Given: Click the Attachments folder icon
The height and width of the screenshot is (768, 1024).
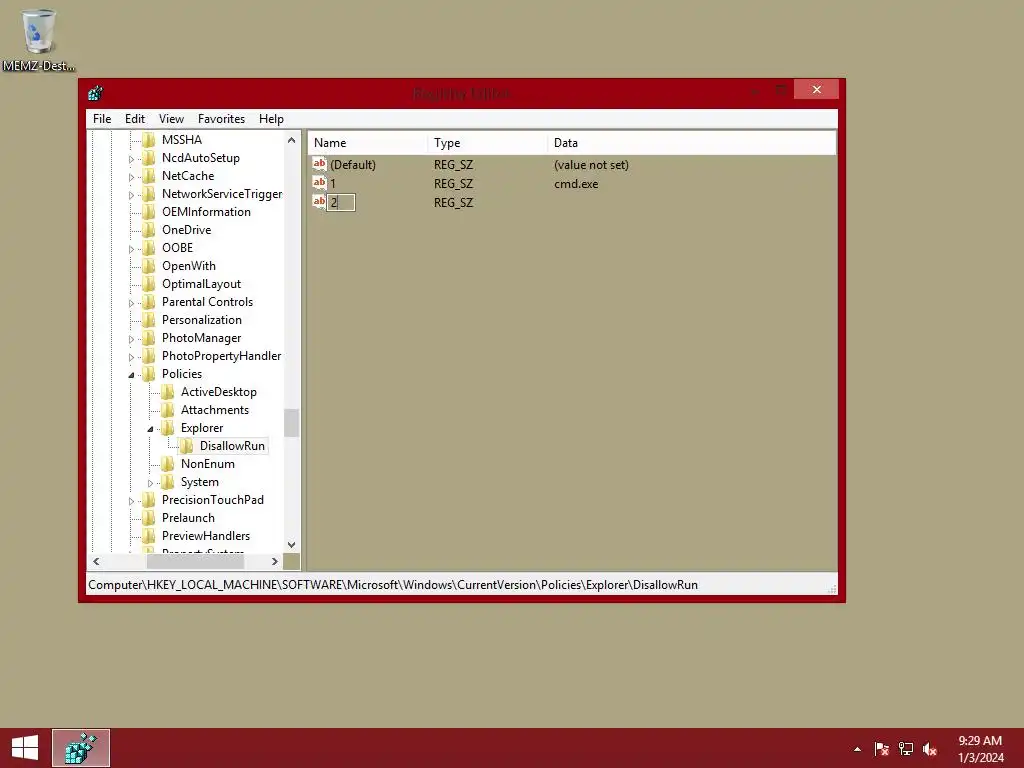Looking at the screenshot, I should 168,409.
